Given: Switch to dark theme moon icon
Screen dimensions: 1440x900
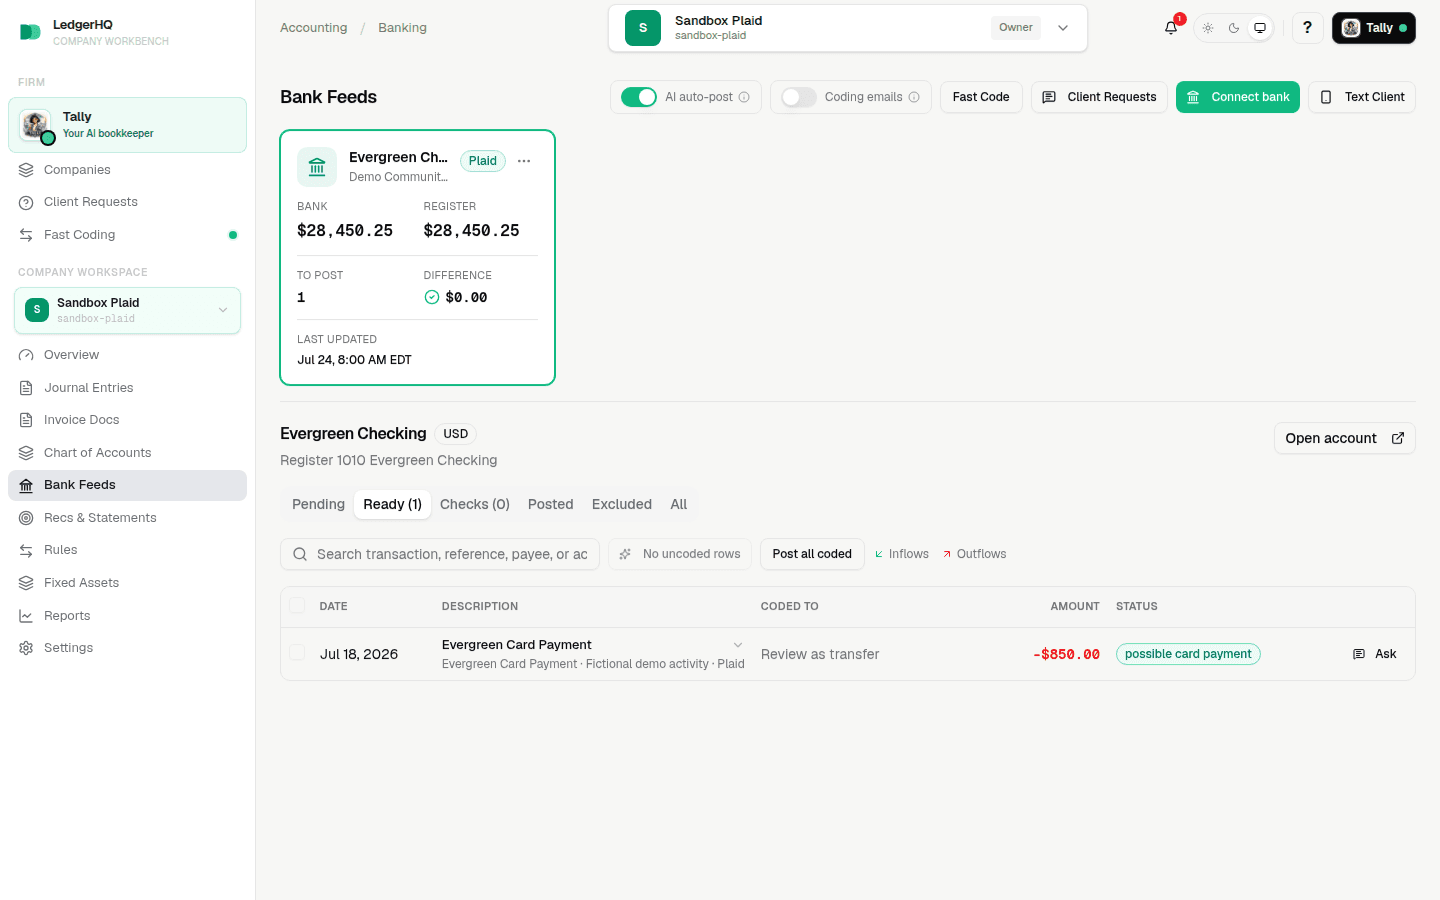Looking at the screenshot, I should pos(1234,28).
